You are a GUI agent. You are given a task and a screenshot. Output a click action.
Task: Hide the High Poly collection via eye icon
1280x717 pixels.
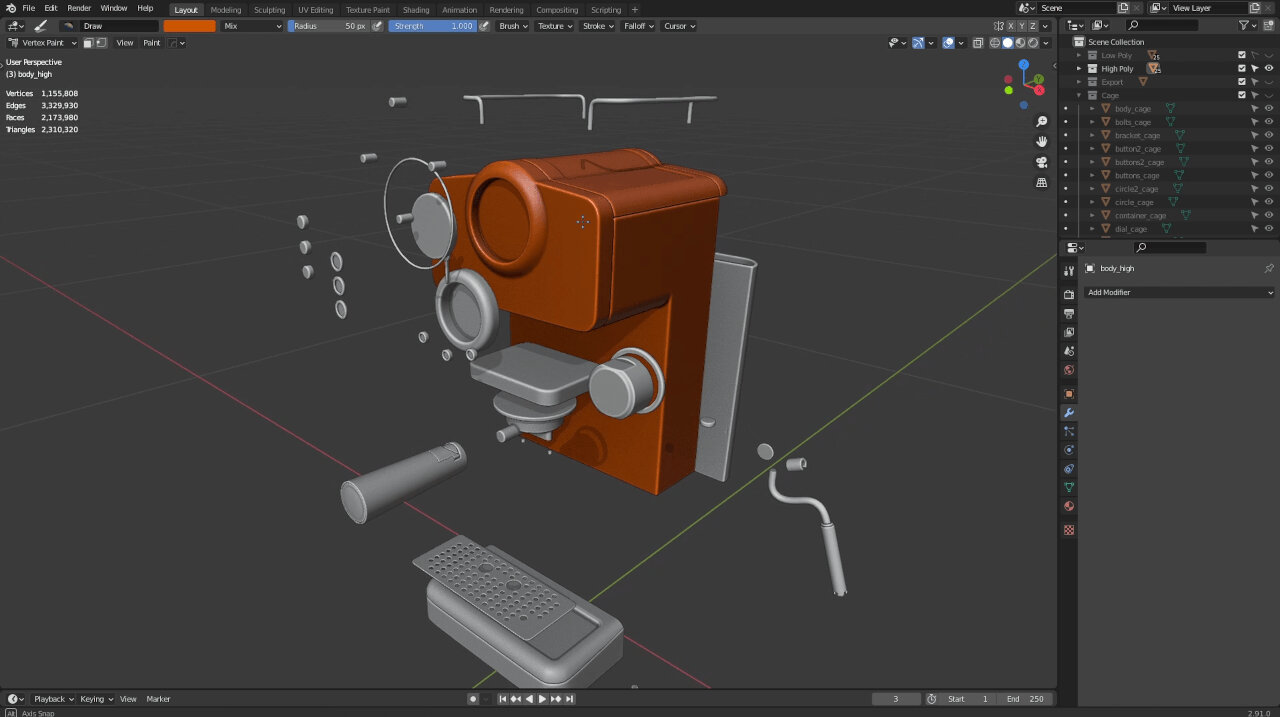coord(1268,69)
